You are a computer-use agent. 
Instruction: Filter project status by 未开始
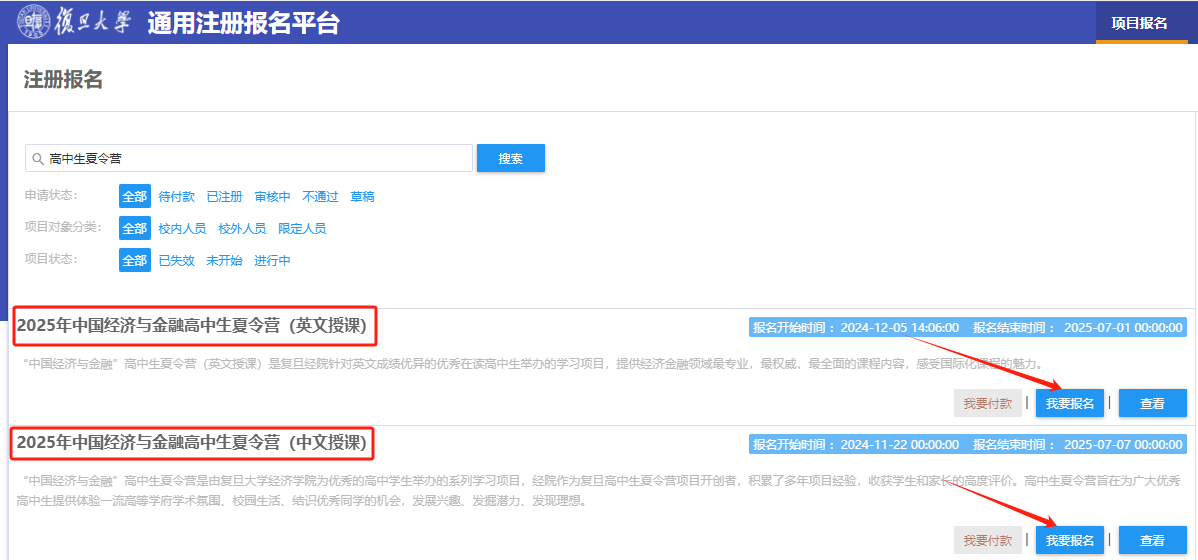pos(225,261)
